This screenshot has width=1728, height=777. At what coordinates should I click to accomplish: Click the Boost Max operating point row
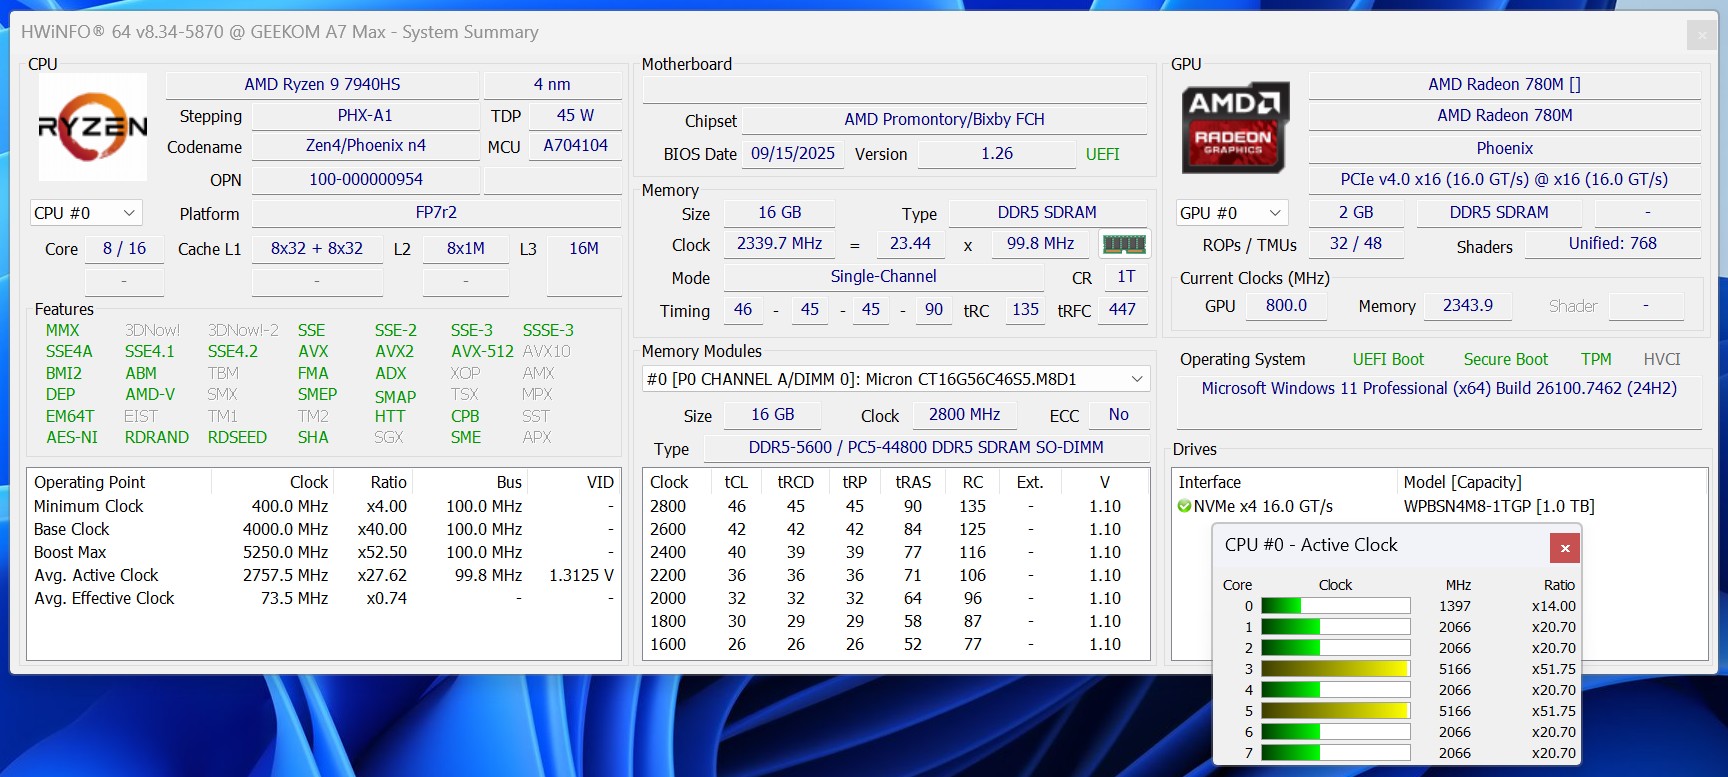322,552
